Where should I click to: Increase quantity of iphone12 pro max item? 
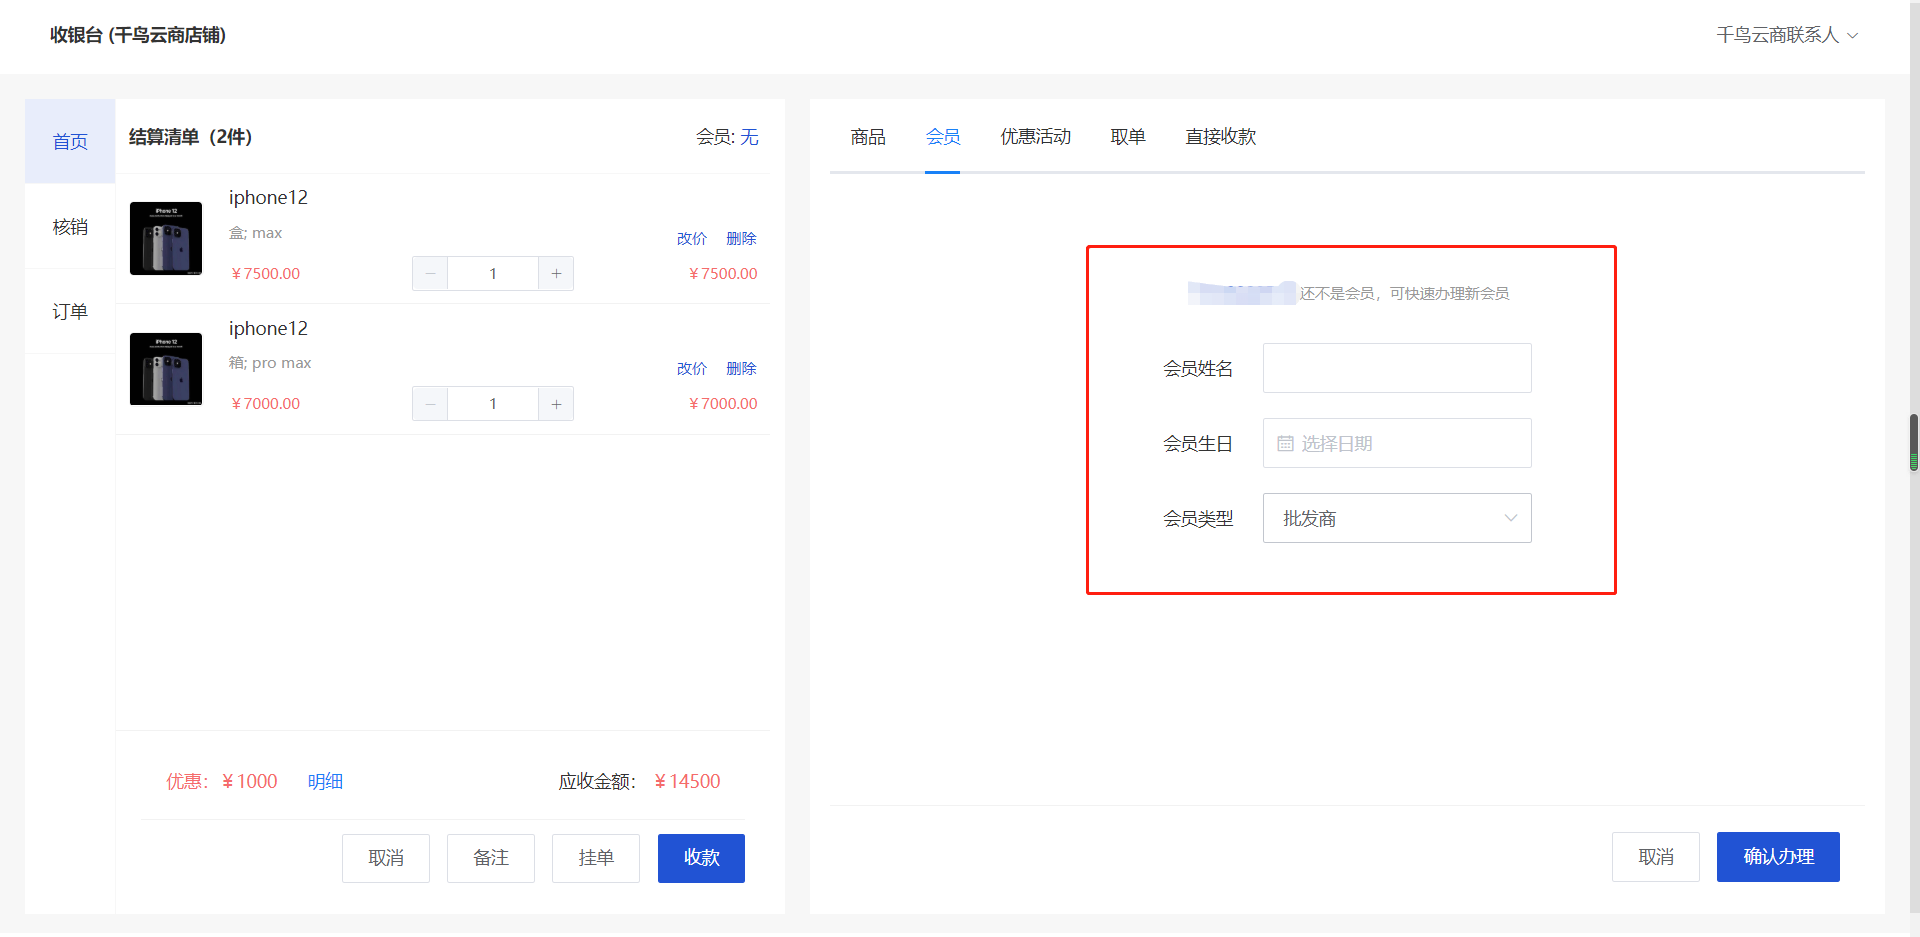coord(556,404)
